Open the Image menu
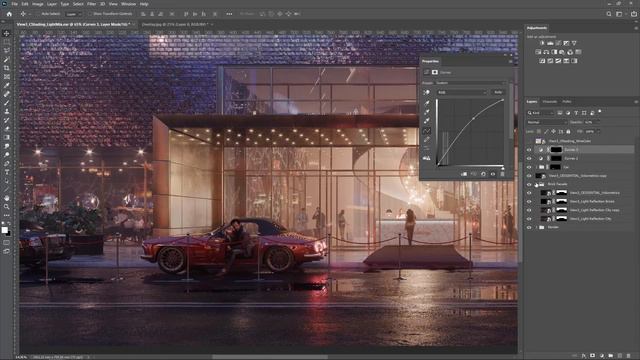 pos(38,4)
